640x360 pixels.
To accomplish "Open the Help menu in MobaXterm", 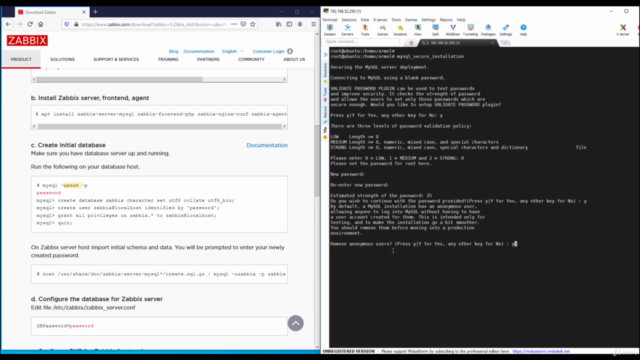I will click(461, 20).
